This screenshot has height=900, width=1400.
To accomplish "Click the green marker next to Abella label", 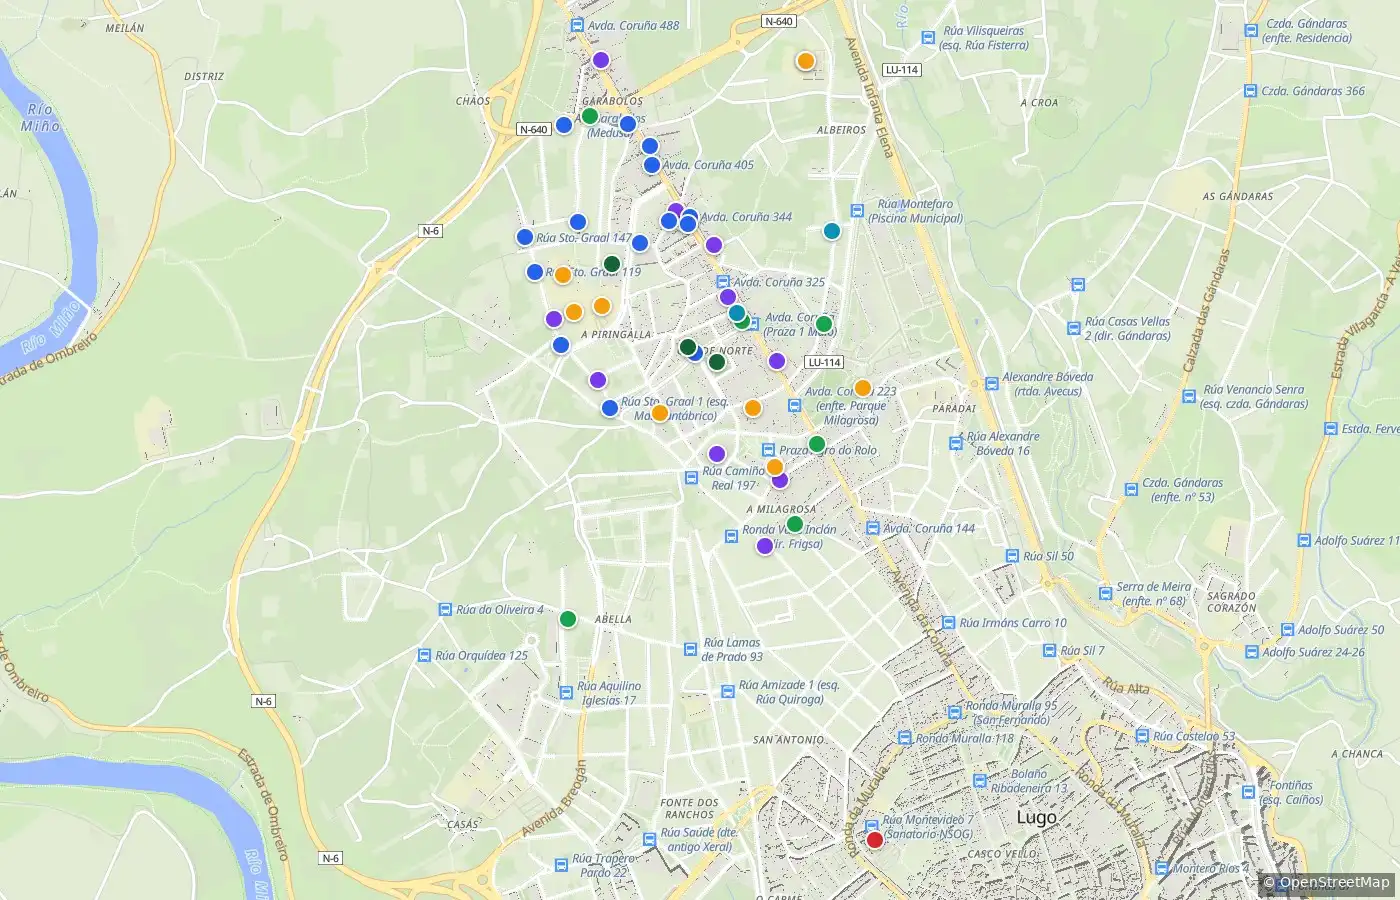I will pos(568,619).
